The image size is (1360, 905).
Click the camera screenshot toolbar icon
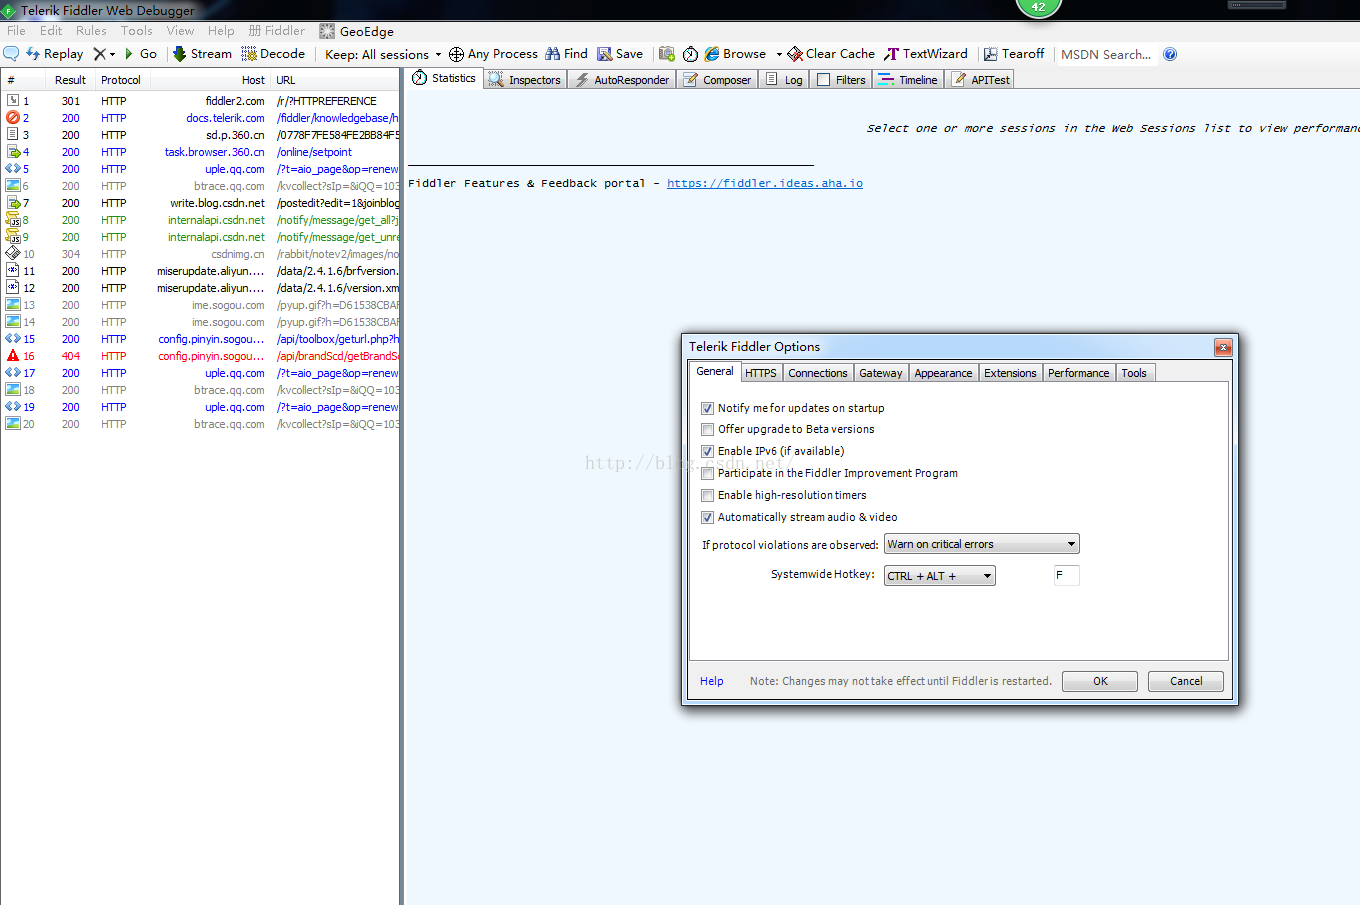[x=667, y=54]
